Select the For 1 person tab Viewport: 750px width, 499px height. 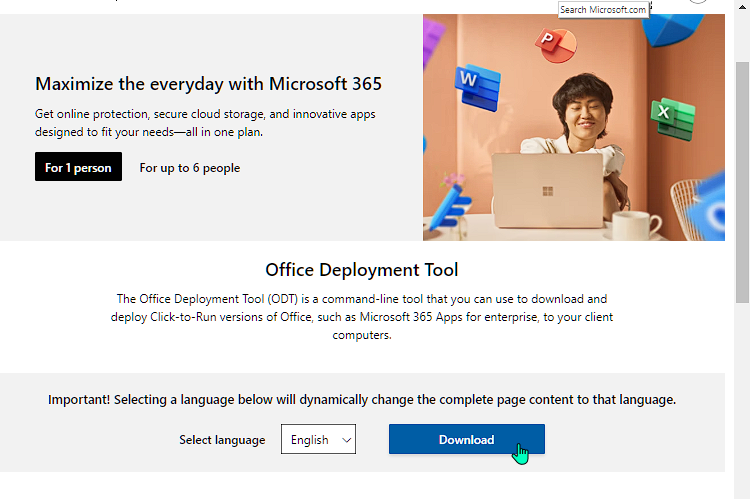[x=78, y=167]
